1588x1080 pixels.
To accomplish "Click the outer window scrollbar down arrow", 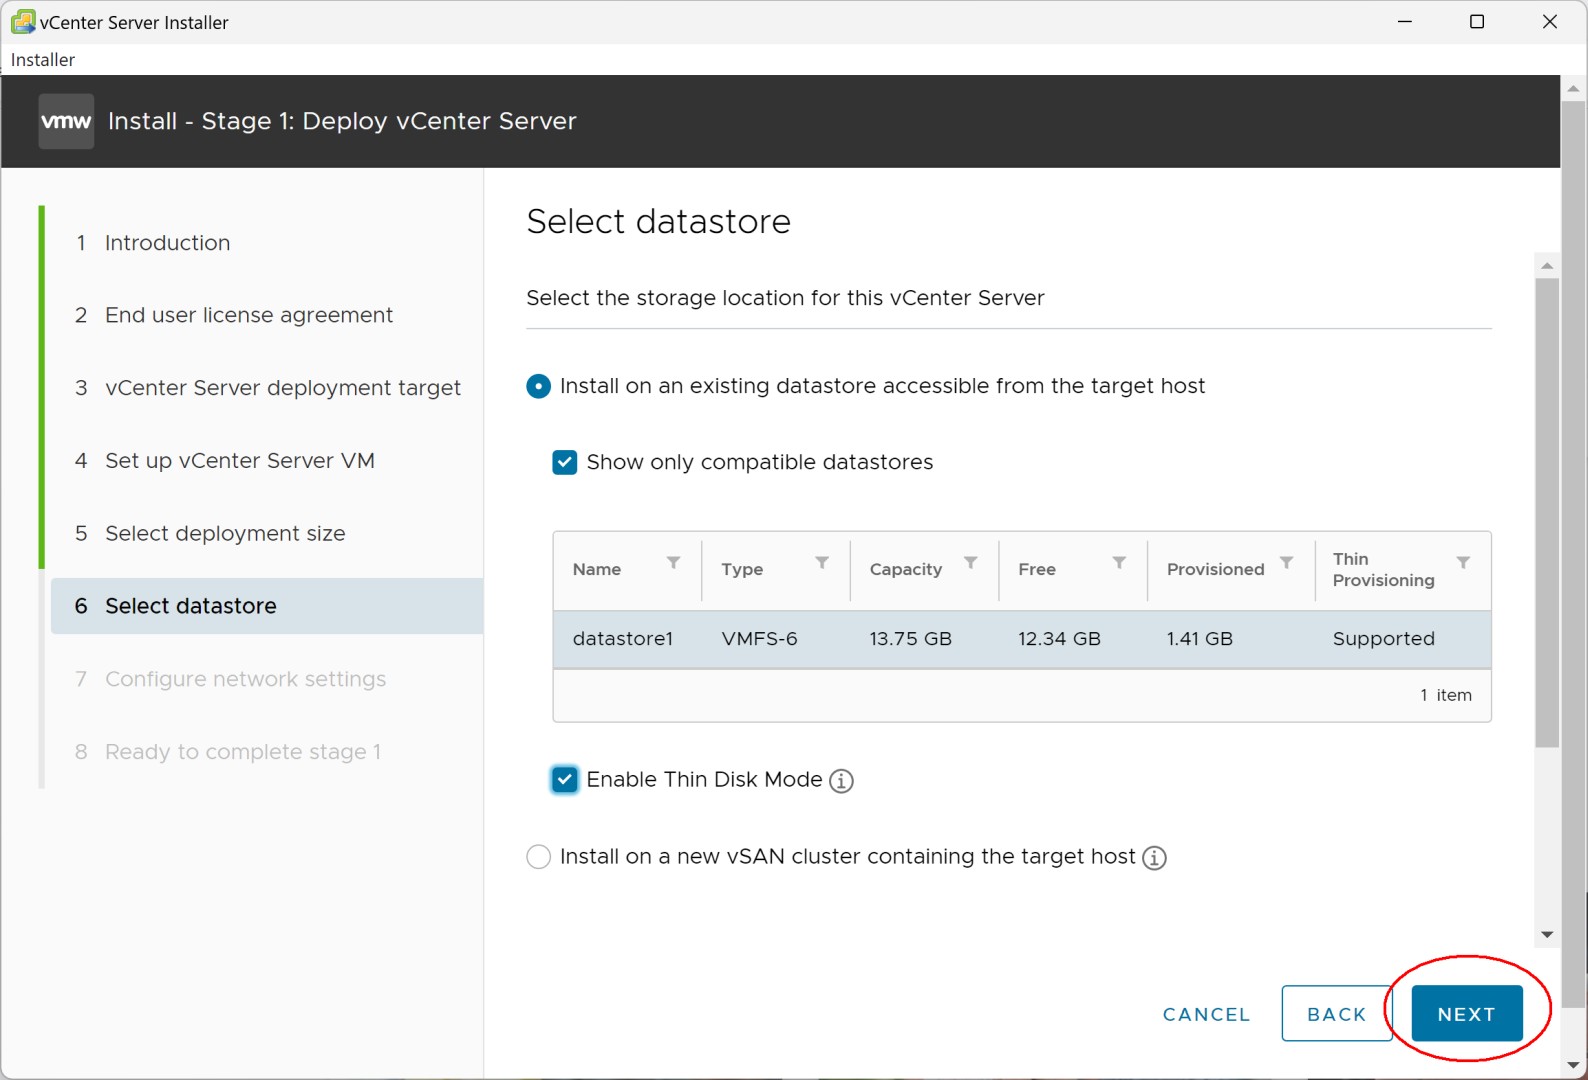I will (x=1574, y=1066).
